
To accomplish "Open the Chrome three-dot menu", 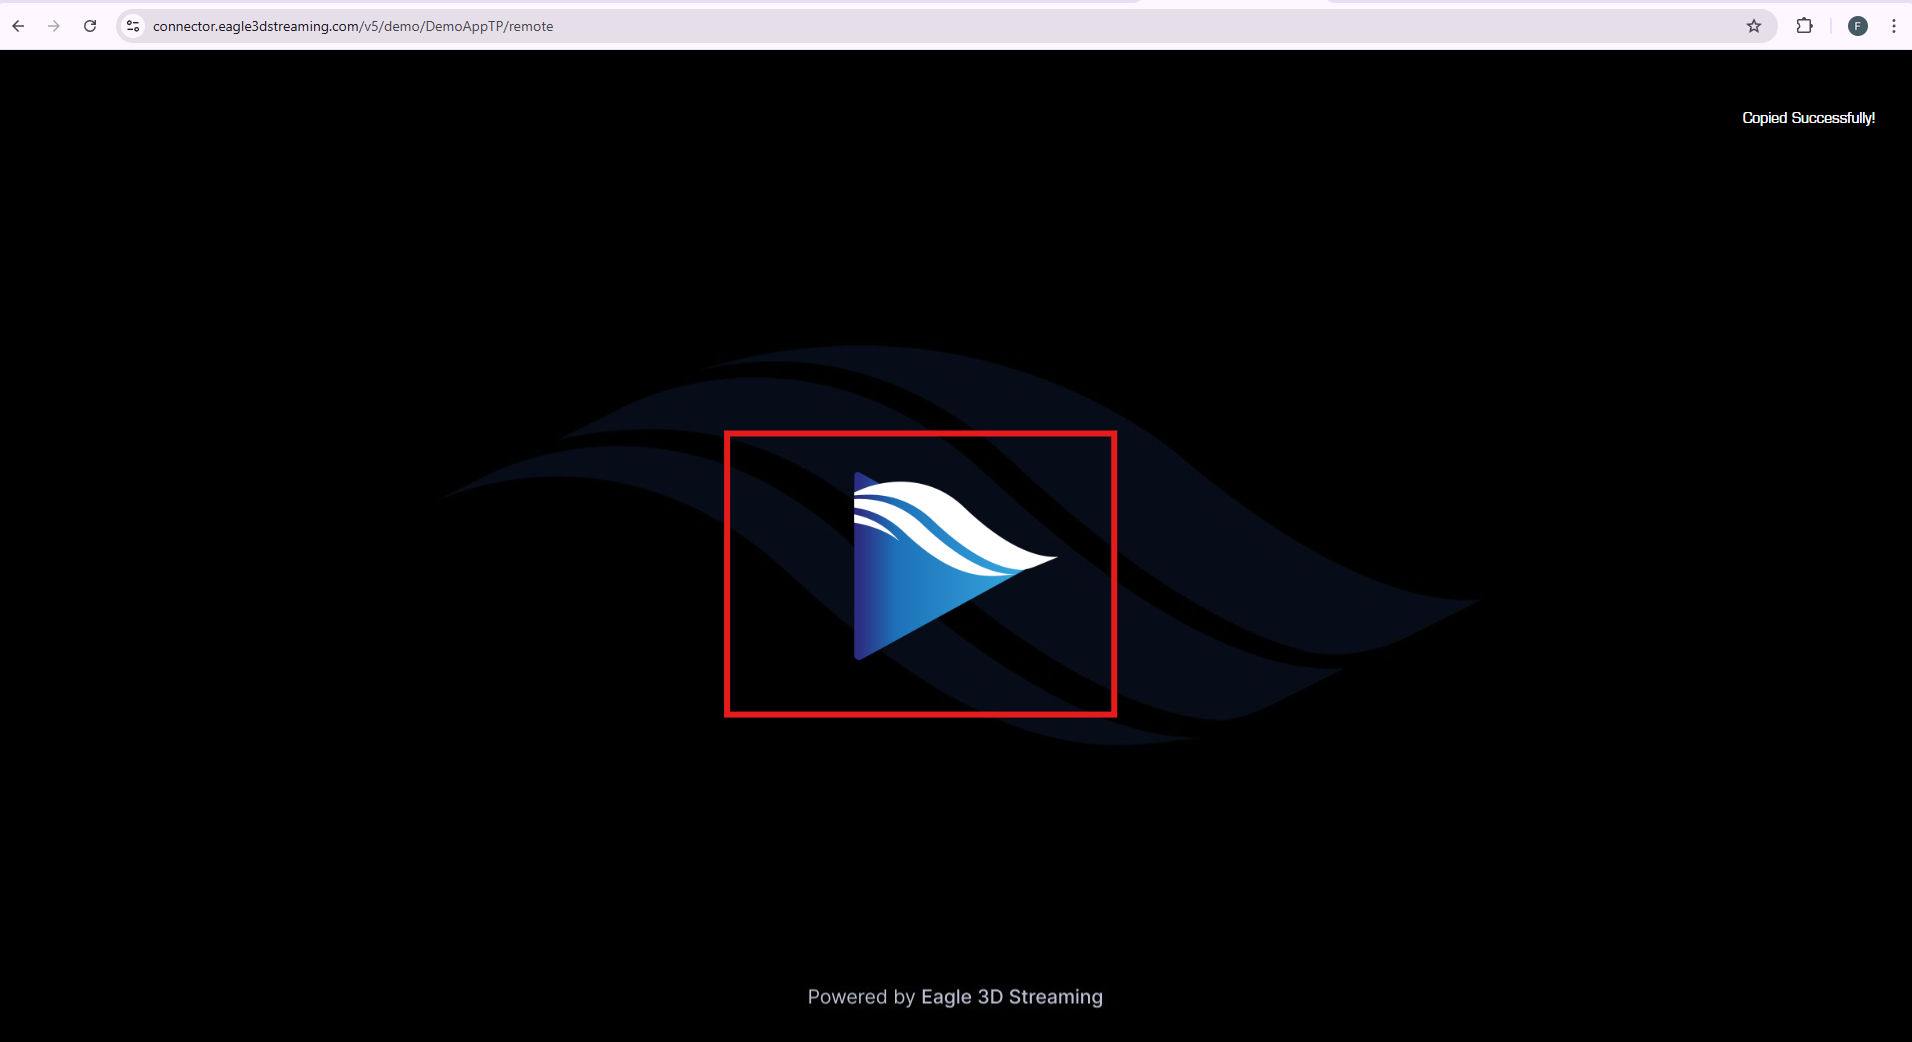I will click(x=1894, y=26).
